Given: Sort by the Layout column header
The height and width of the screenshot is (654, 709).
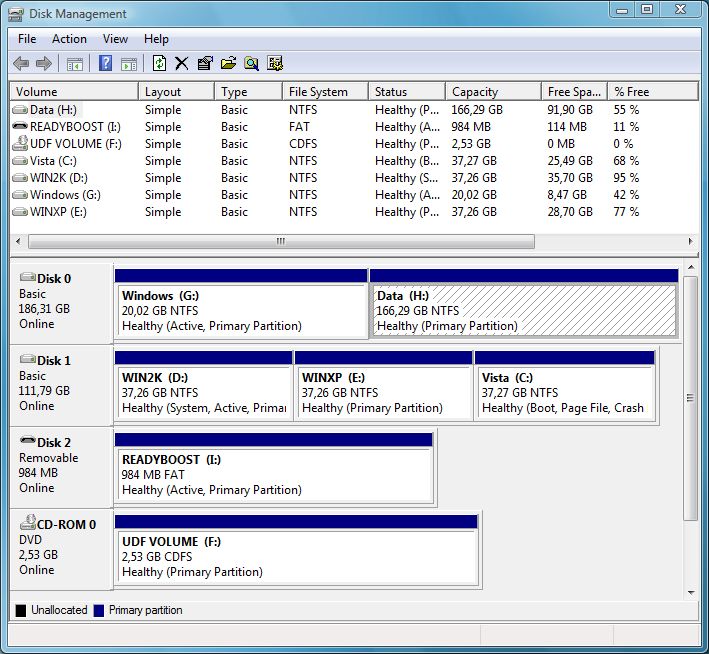Looking at the screenshot, I should click(176, 91).
